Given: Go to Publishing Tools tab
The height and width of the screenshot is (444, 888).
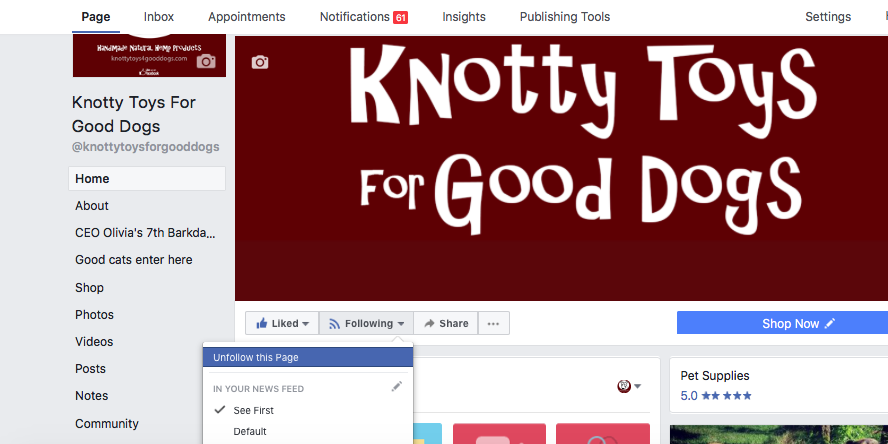Looking at the screenshot, I should (x=565, y=17).
